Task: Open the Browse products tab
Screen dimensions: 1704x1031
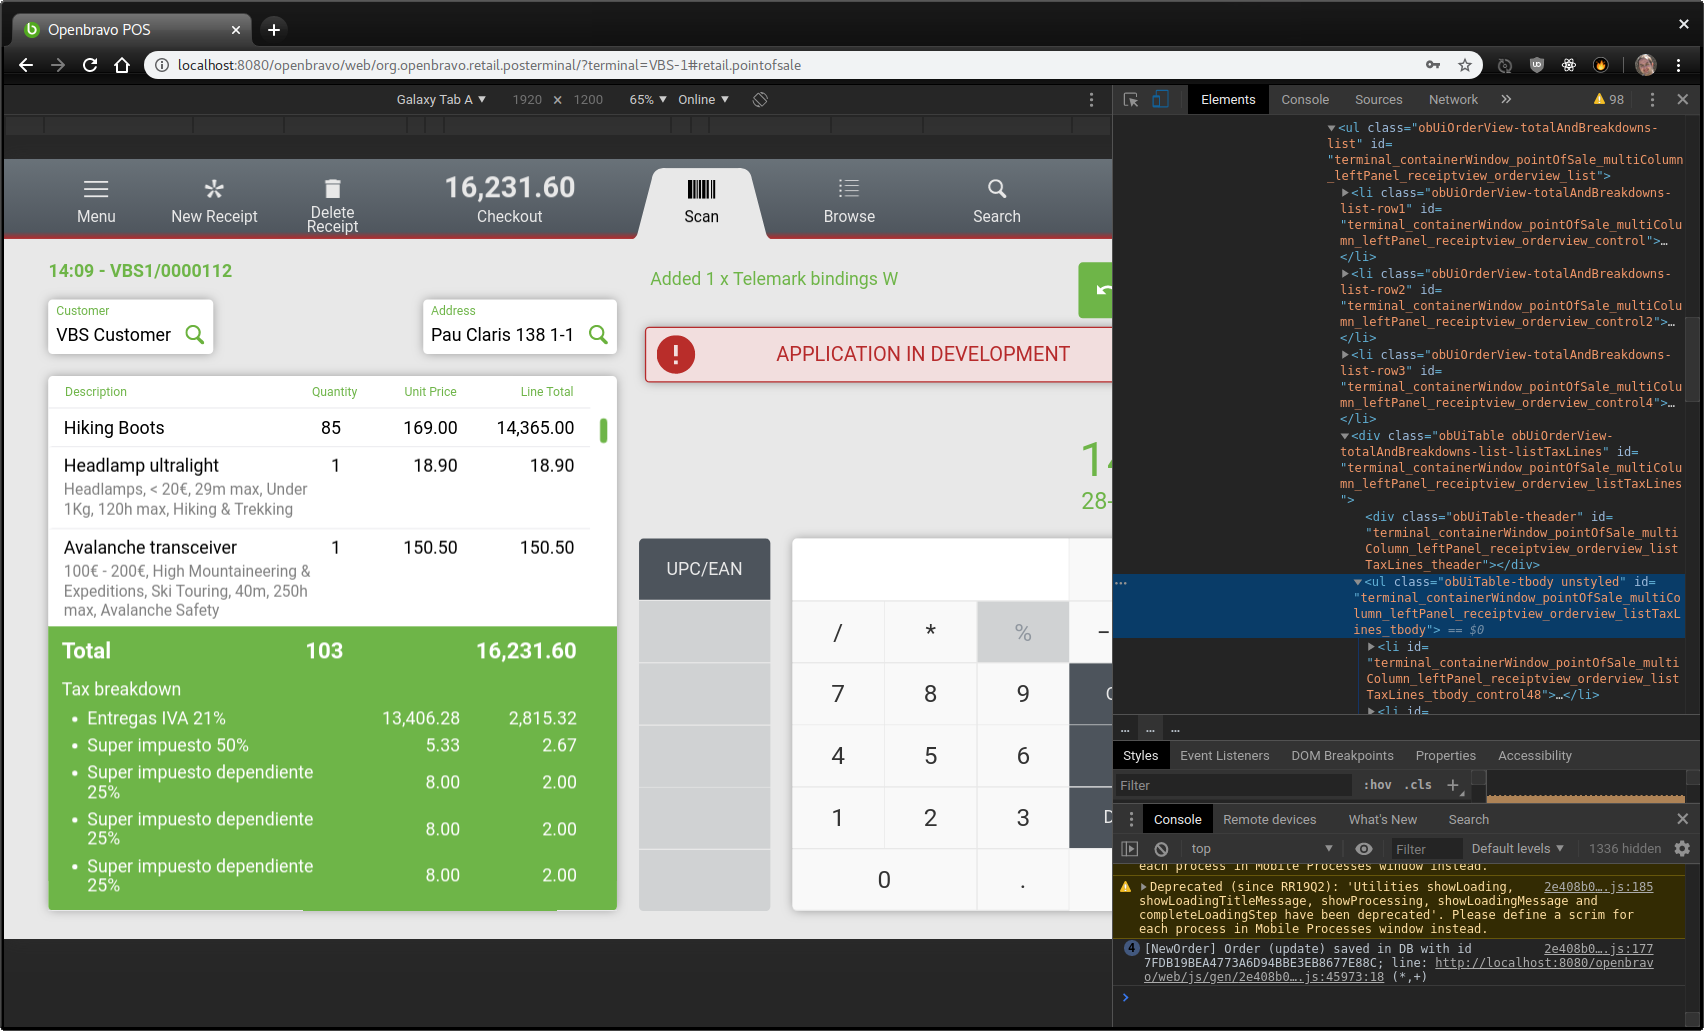Action: (x=849, y=201)
